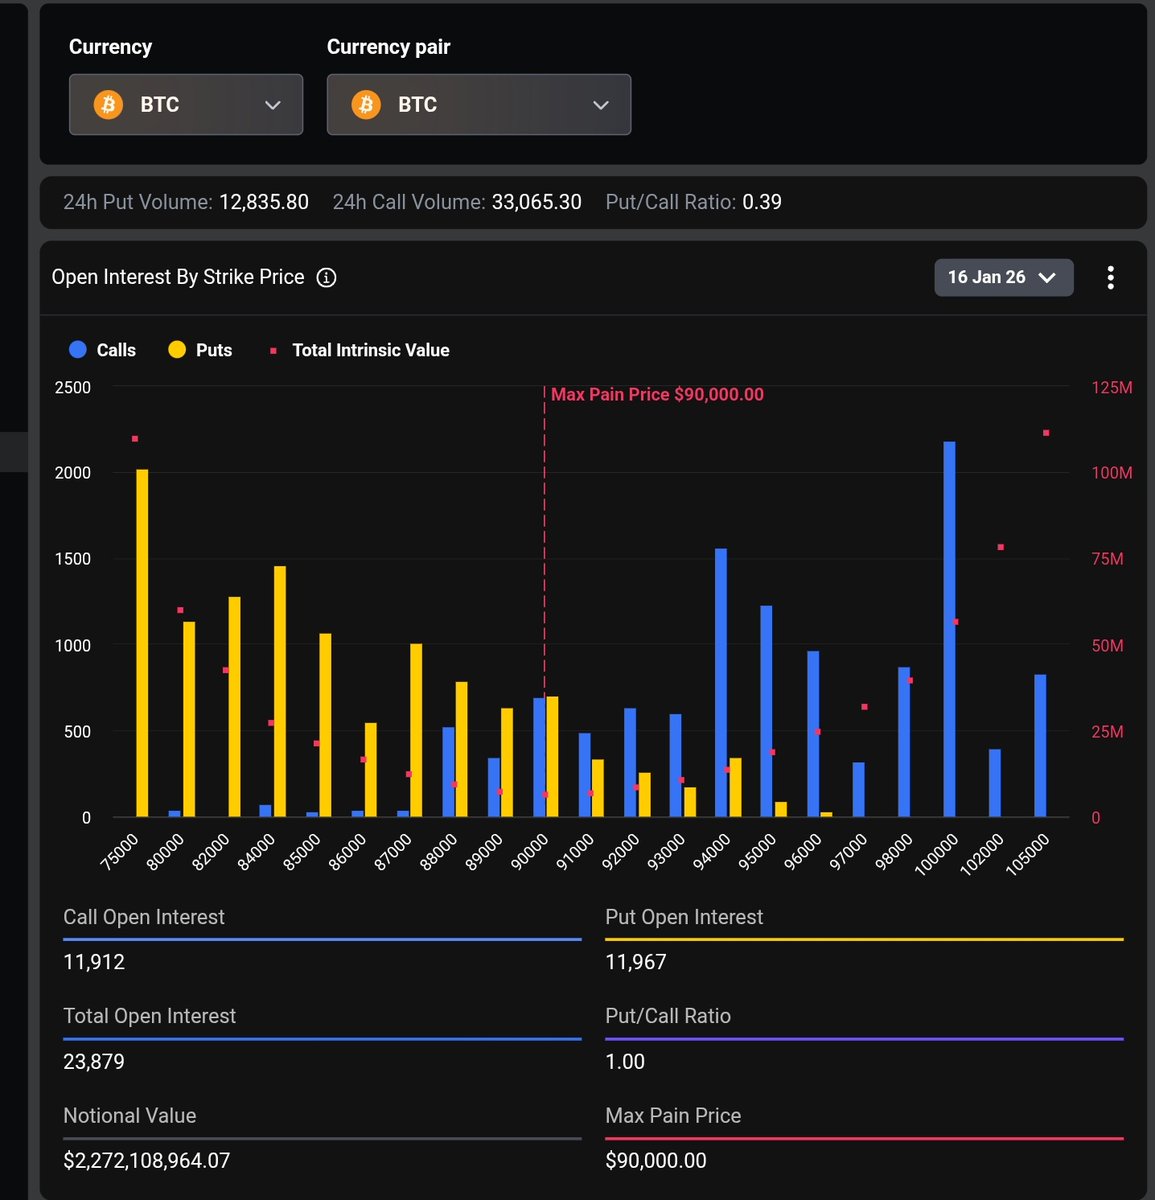Click the Open Interest By Strike Price title
The width and height of the screenshot is (1155, 1200).
(178, 277)
